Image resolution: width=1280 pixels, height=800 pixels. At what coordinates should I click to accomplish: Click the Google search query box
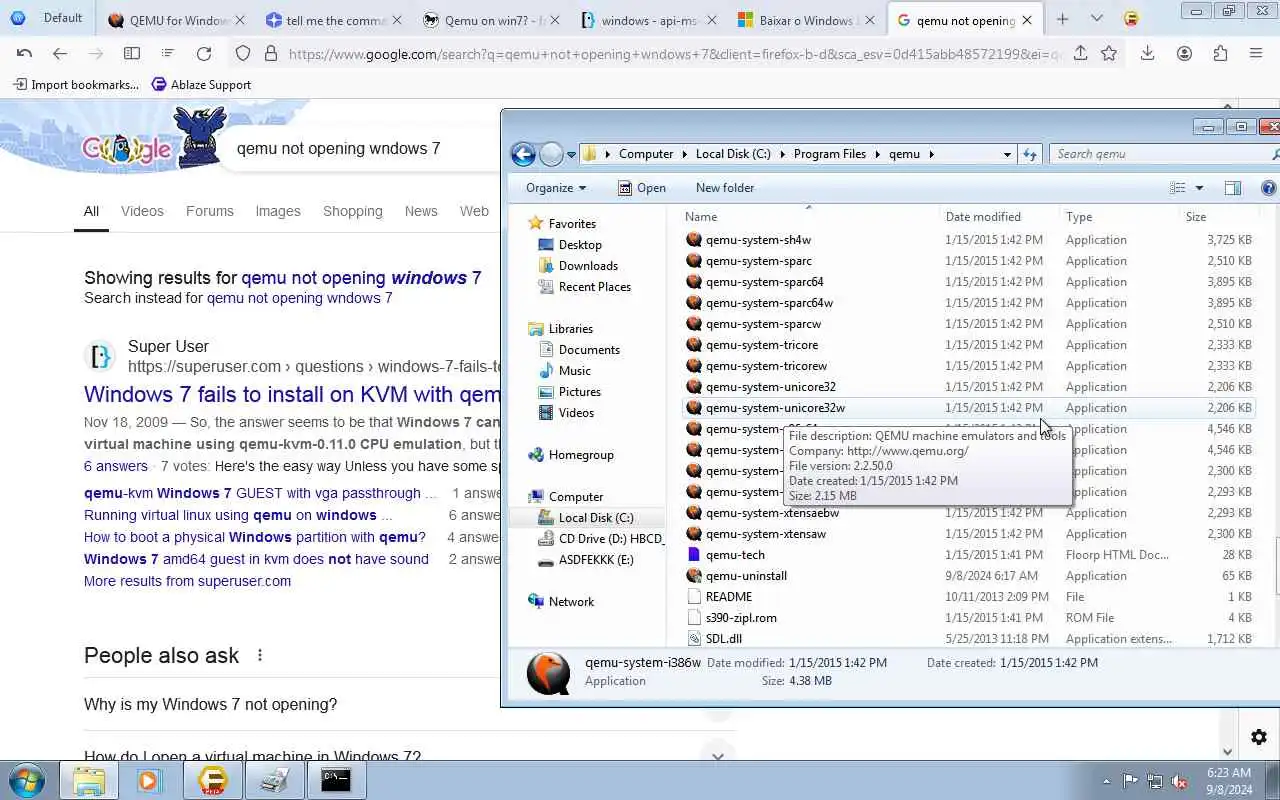(338, 148)
